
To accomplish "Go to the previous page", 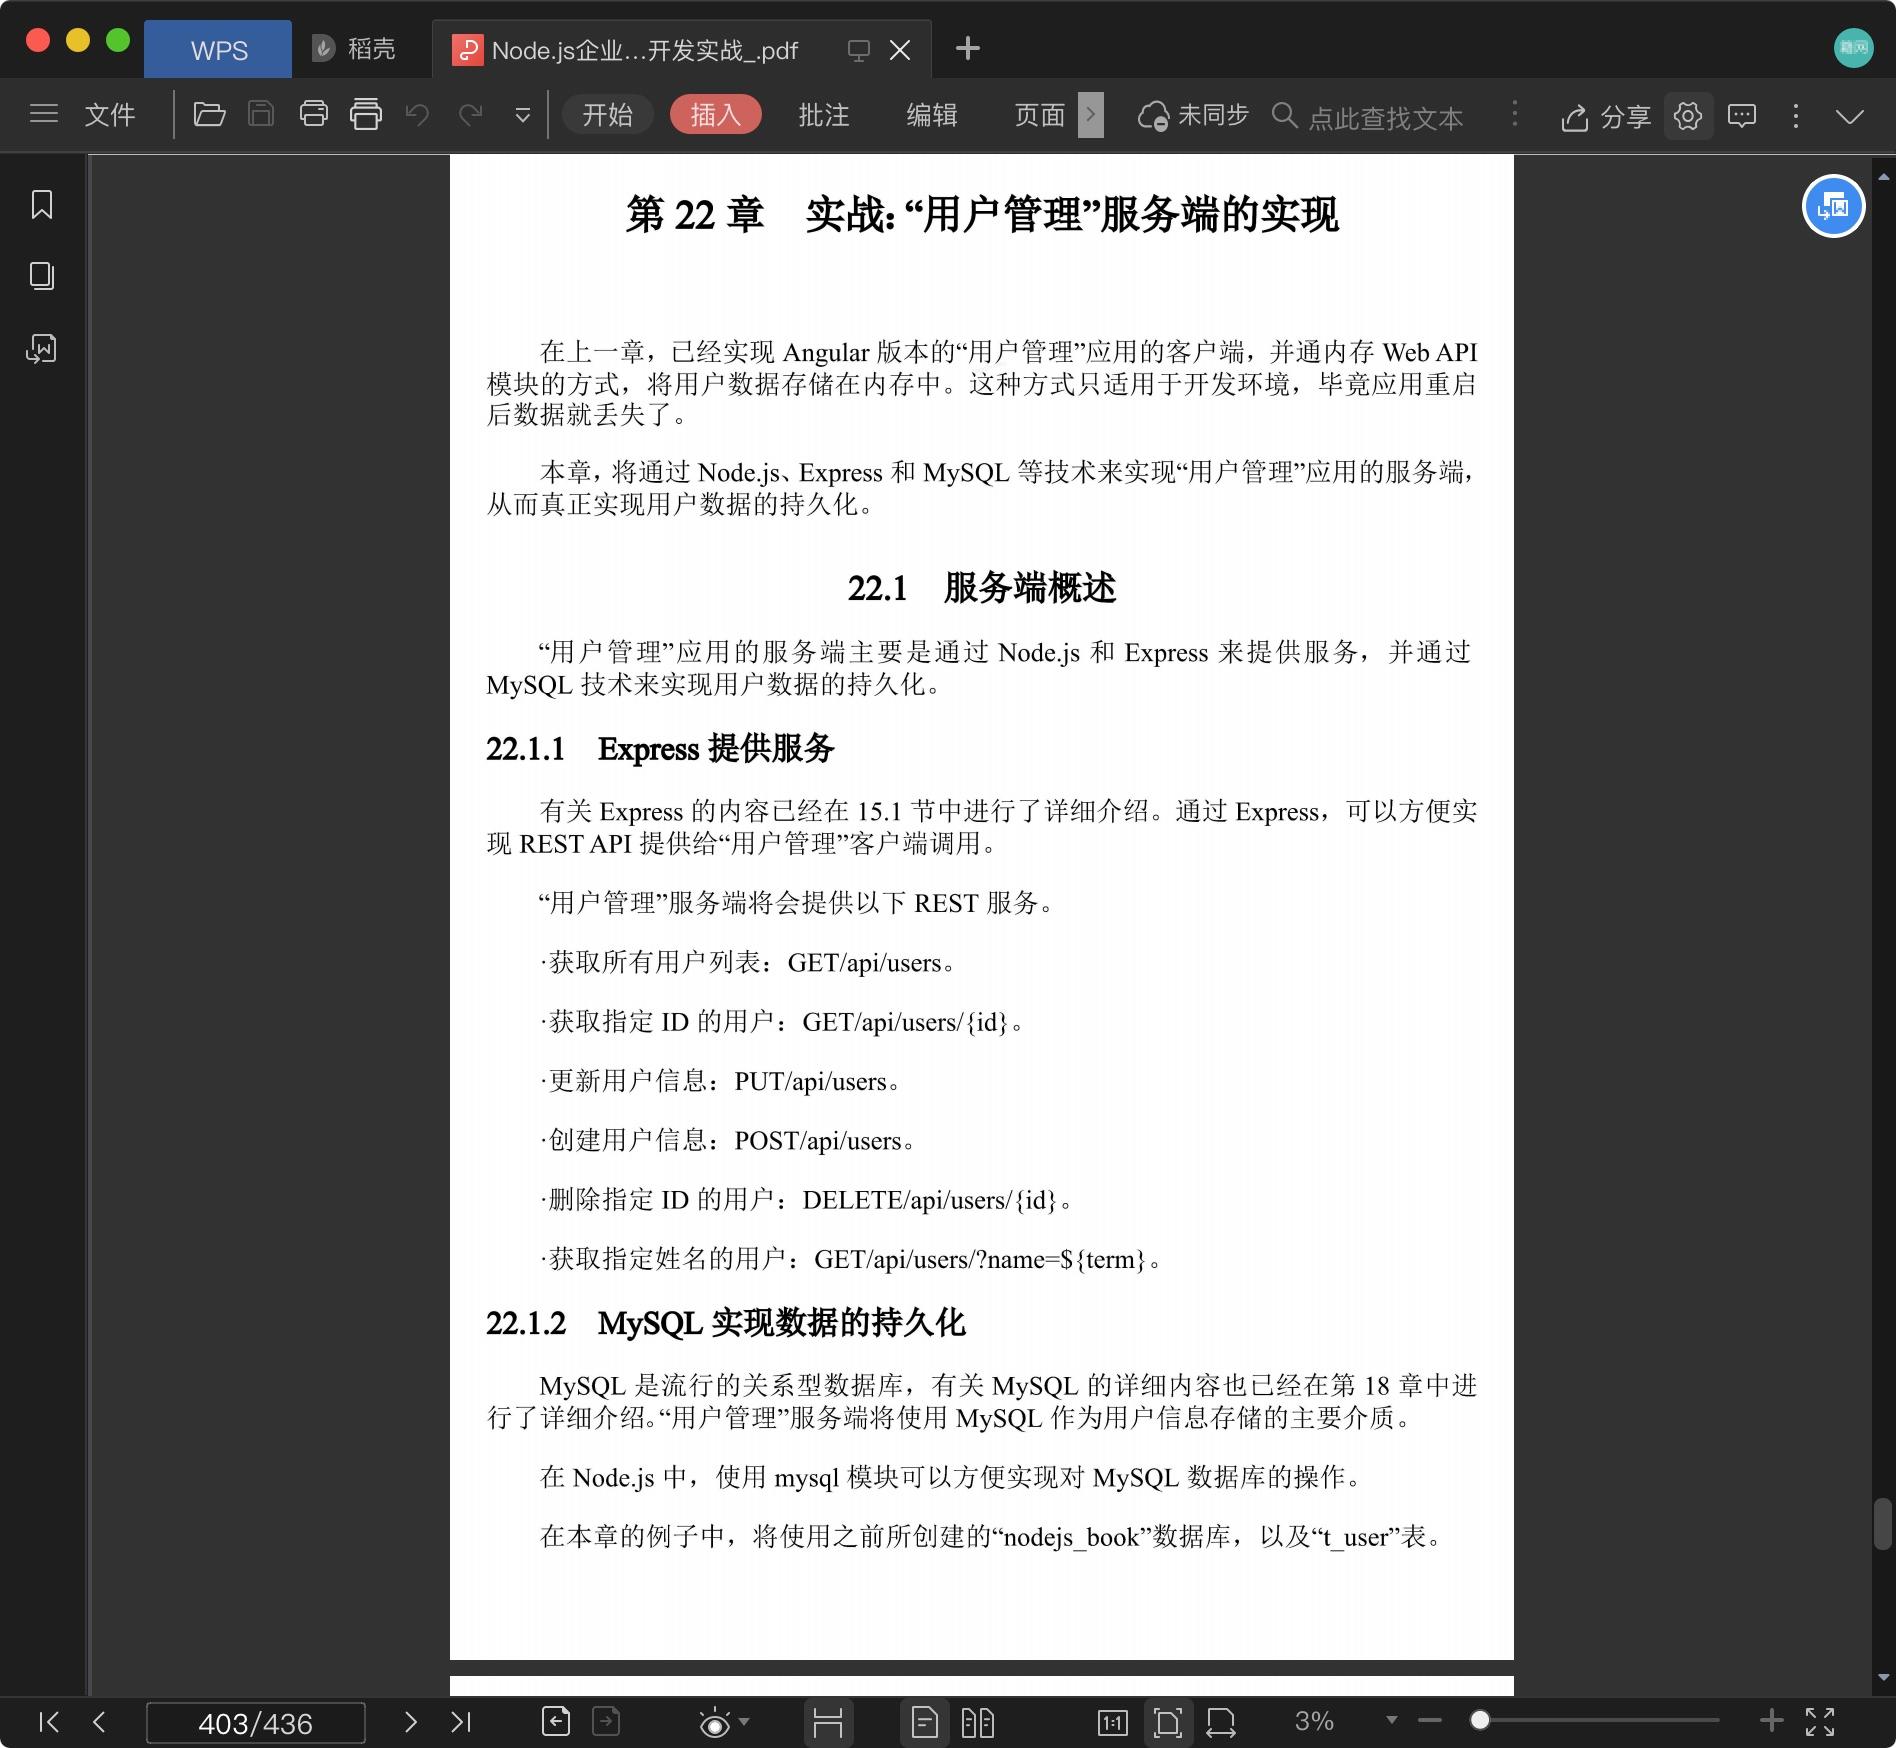I will (x=98, y=1721).
